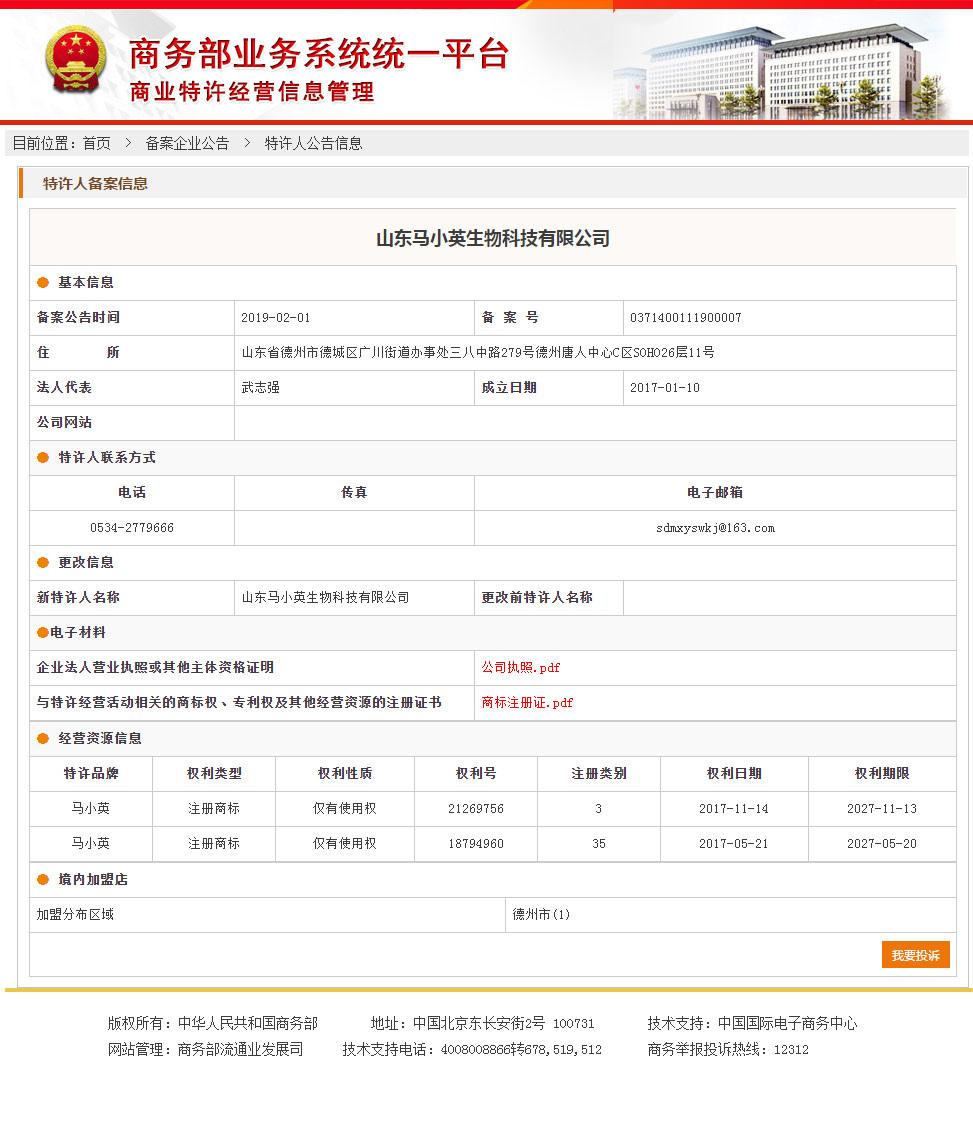The image size is (973, 1132).
Task: Click the 更改前特许人名称 label
Action: pyautogui.click(x=537, y=598)
